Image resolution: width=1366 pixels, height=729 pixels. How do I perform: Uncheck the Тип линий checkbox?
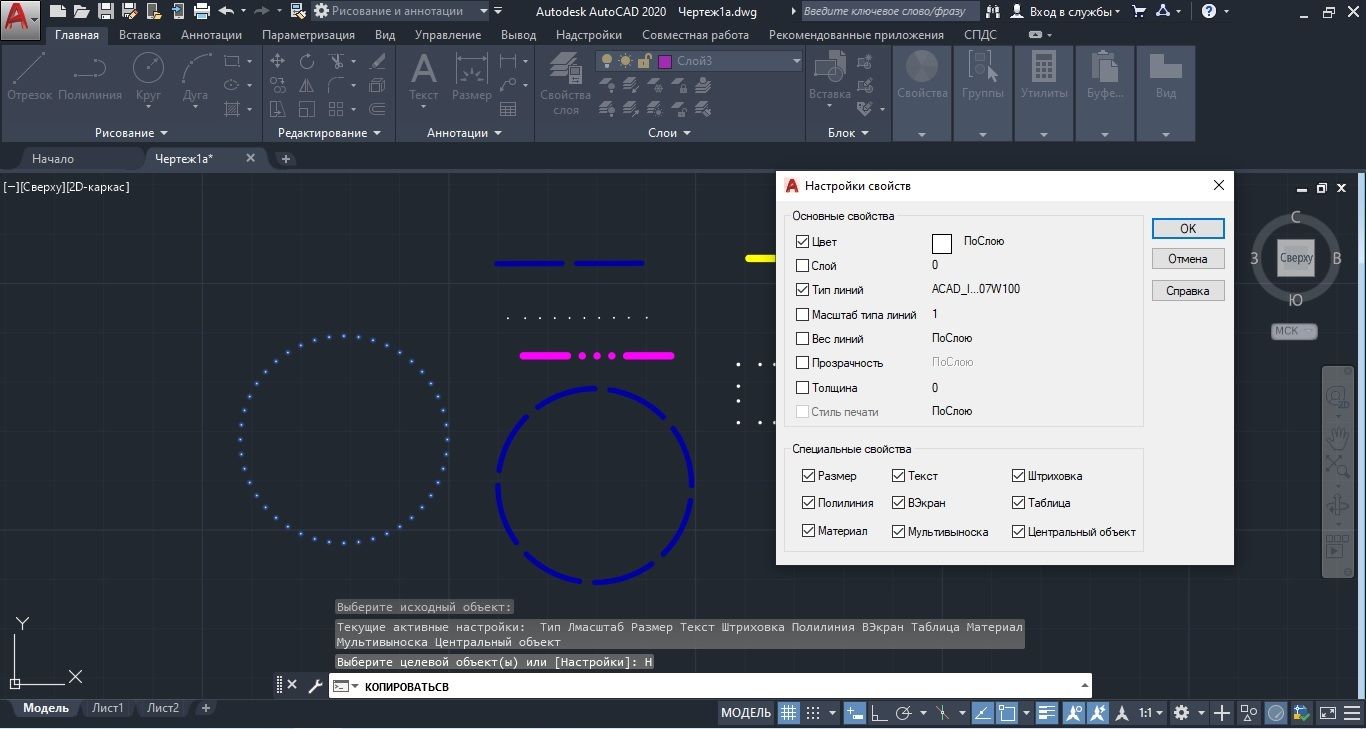click(x=803, y=290)
